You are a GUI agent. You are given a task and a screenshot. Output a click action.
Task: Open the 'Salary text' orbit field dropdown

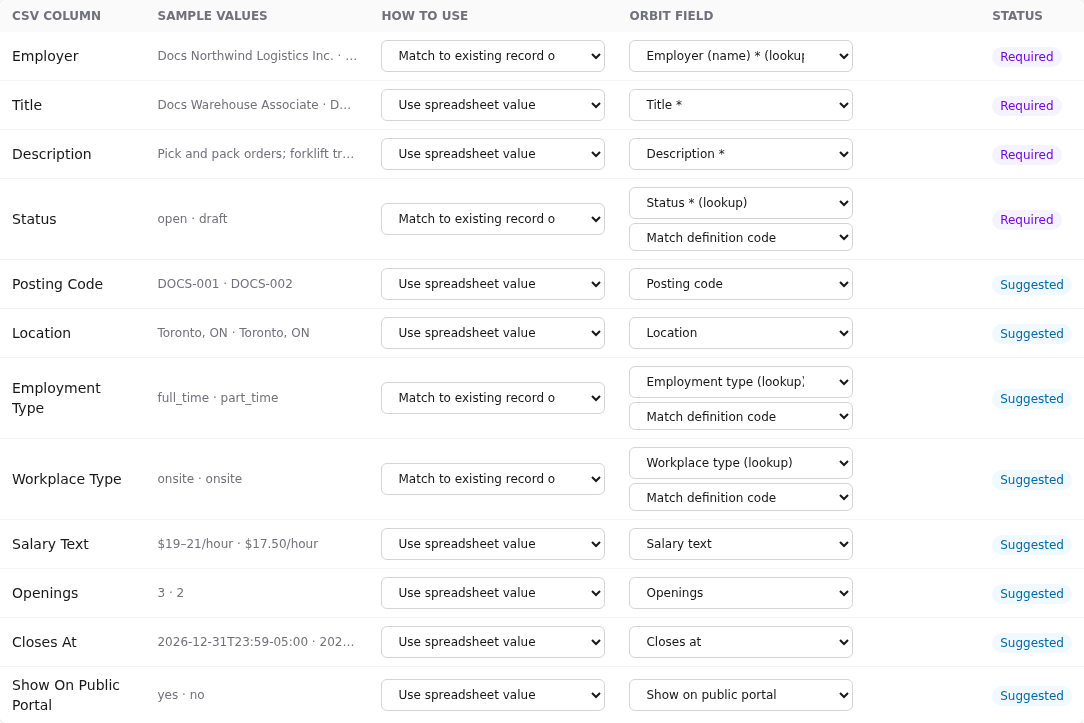tap(740, 544)
